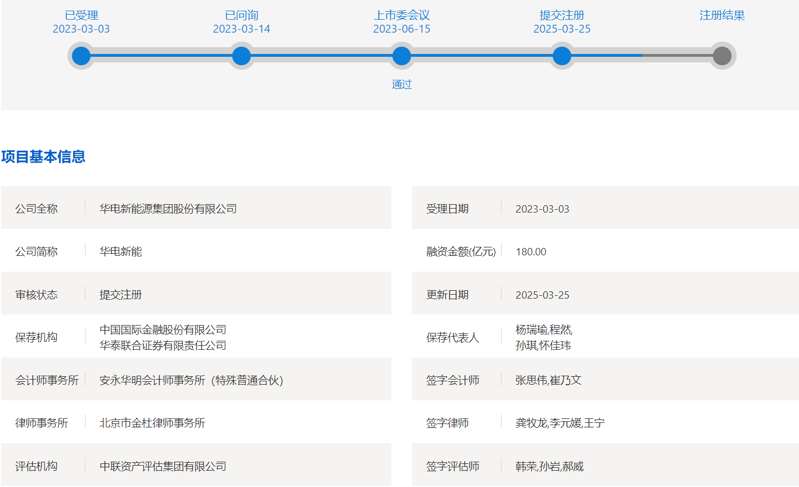
Task: Click the 公司全称 field label
Action: coord(36,209)
